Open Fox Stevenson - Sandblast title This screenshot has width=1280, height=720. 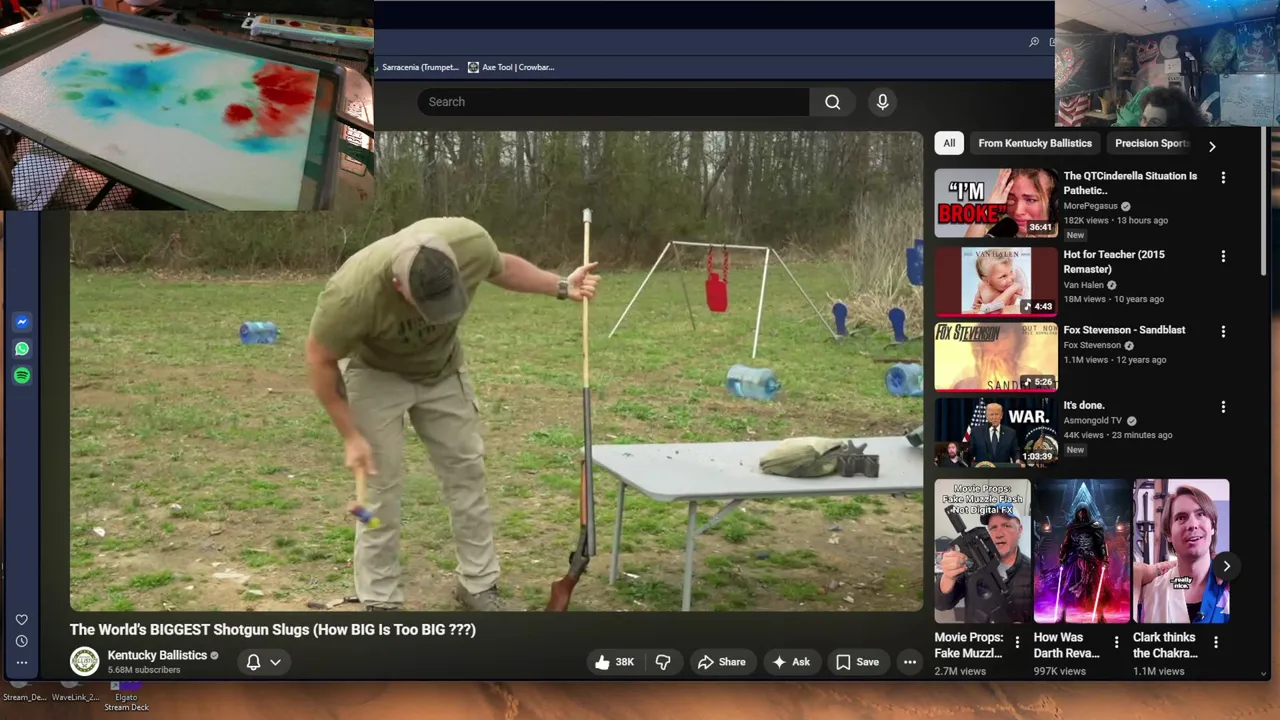point(1124,330)
